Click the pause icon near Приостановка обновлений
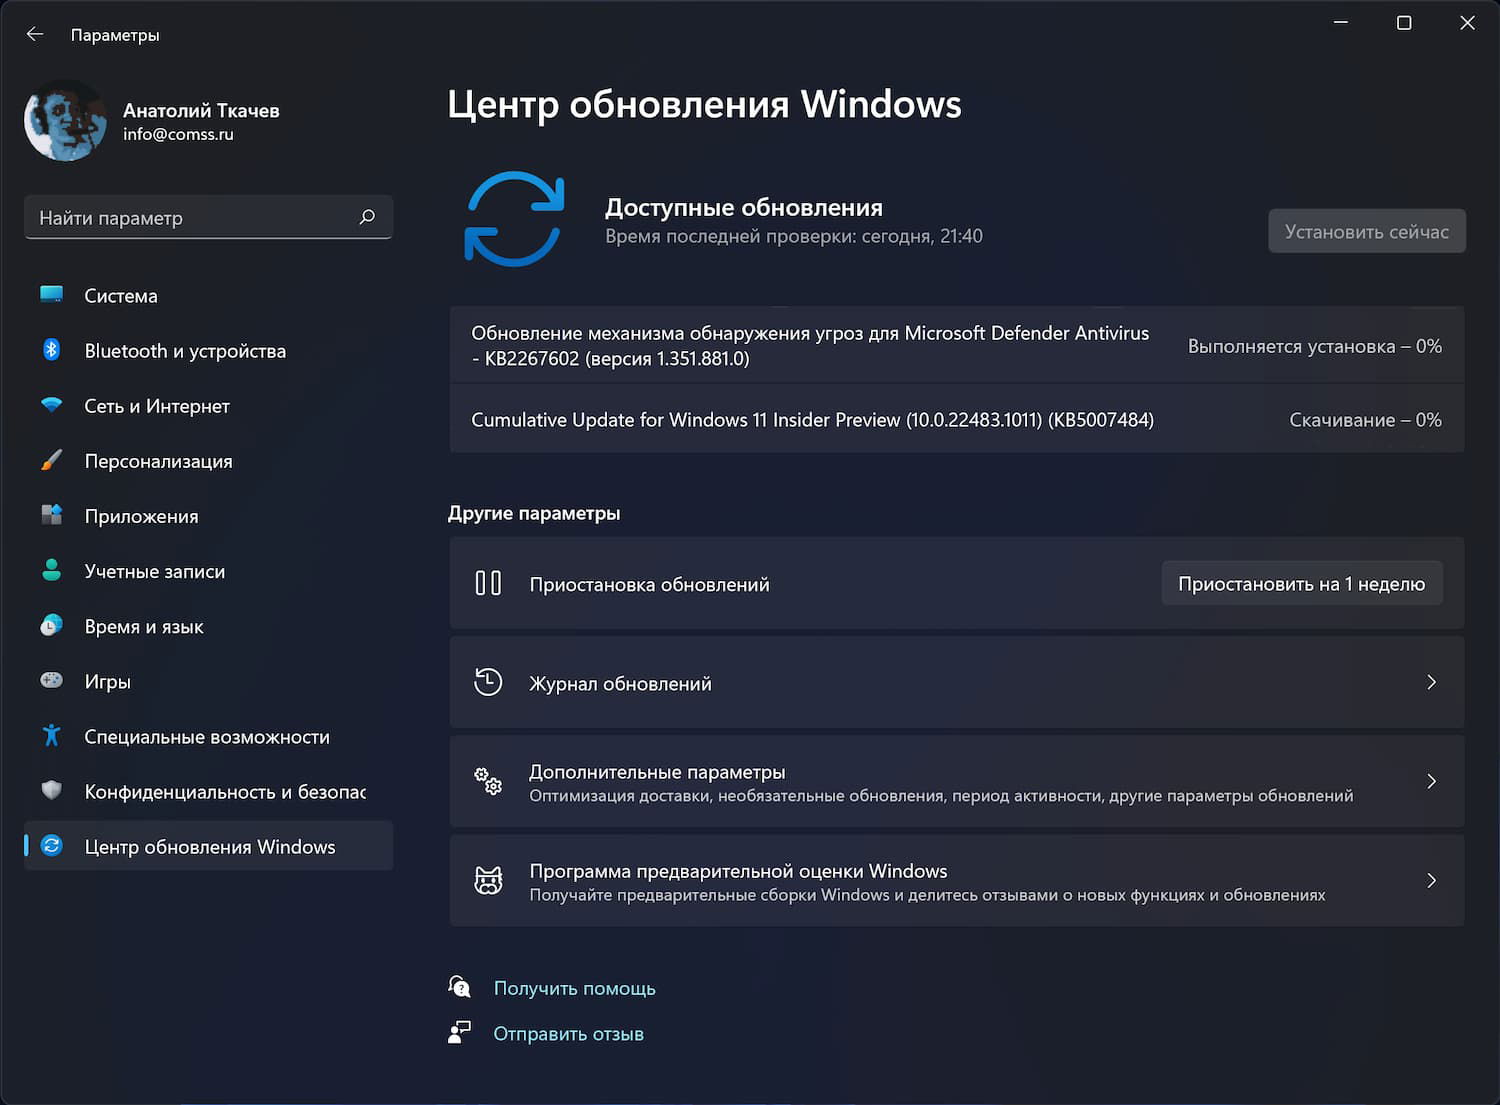The width and height of the screenshot is (1500, 1105). (x=488, y=583)
